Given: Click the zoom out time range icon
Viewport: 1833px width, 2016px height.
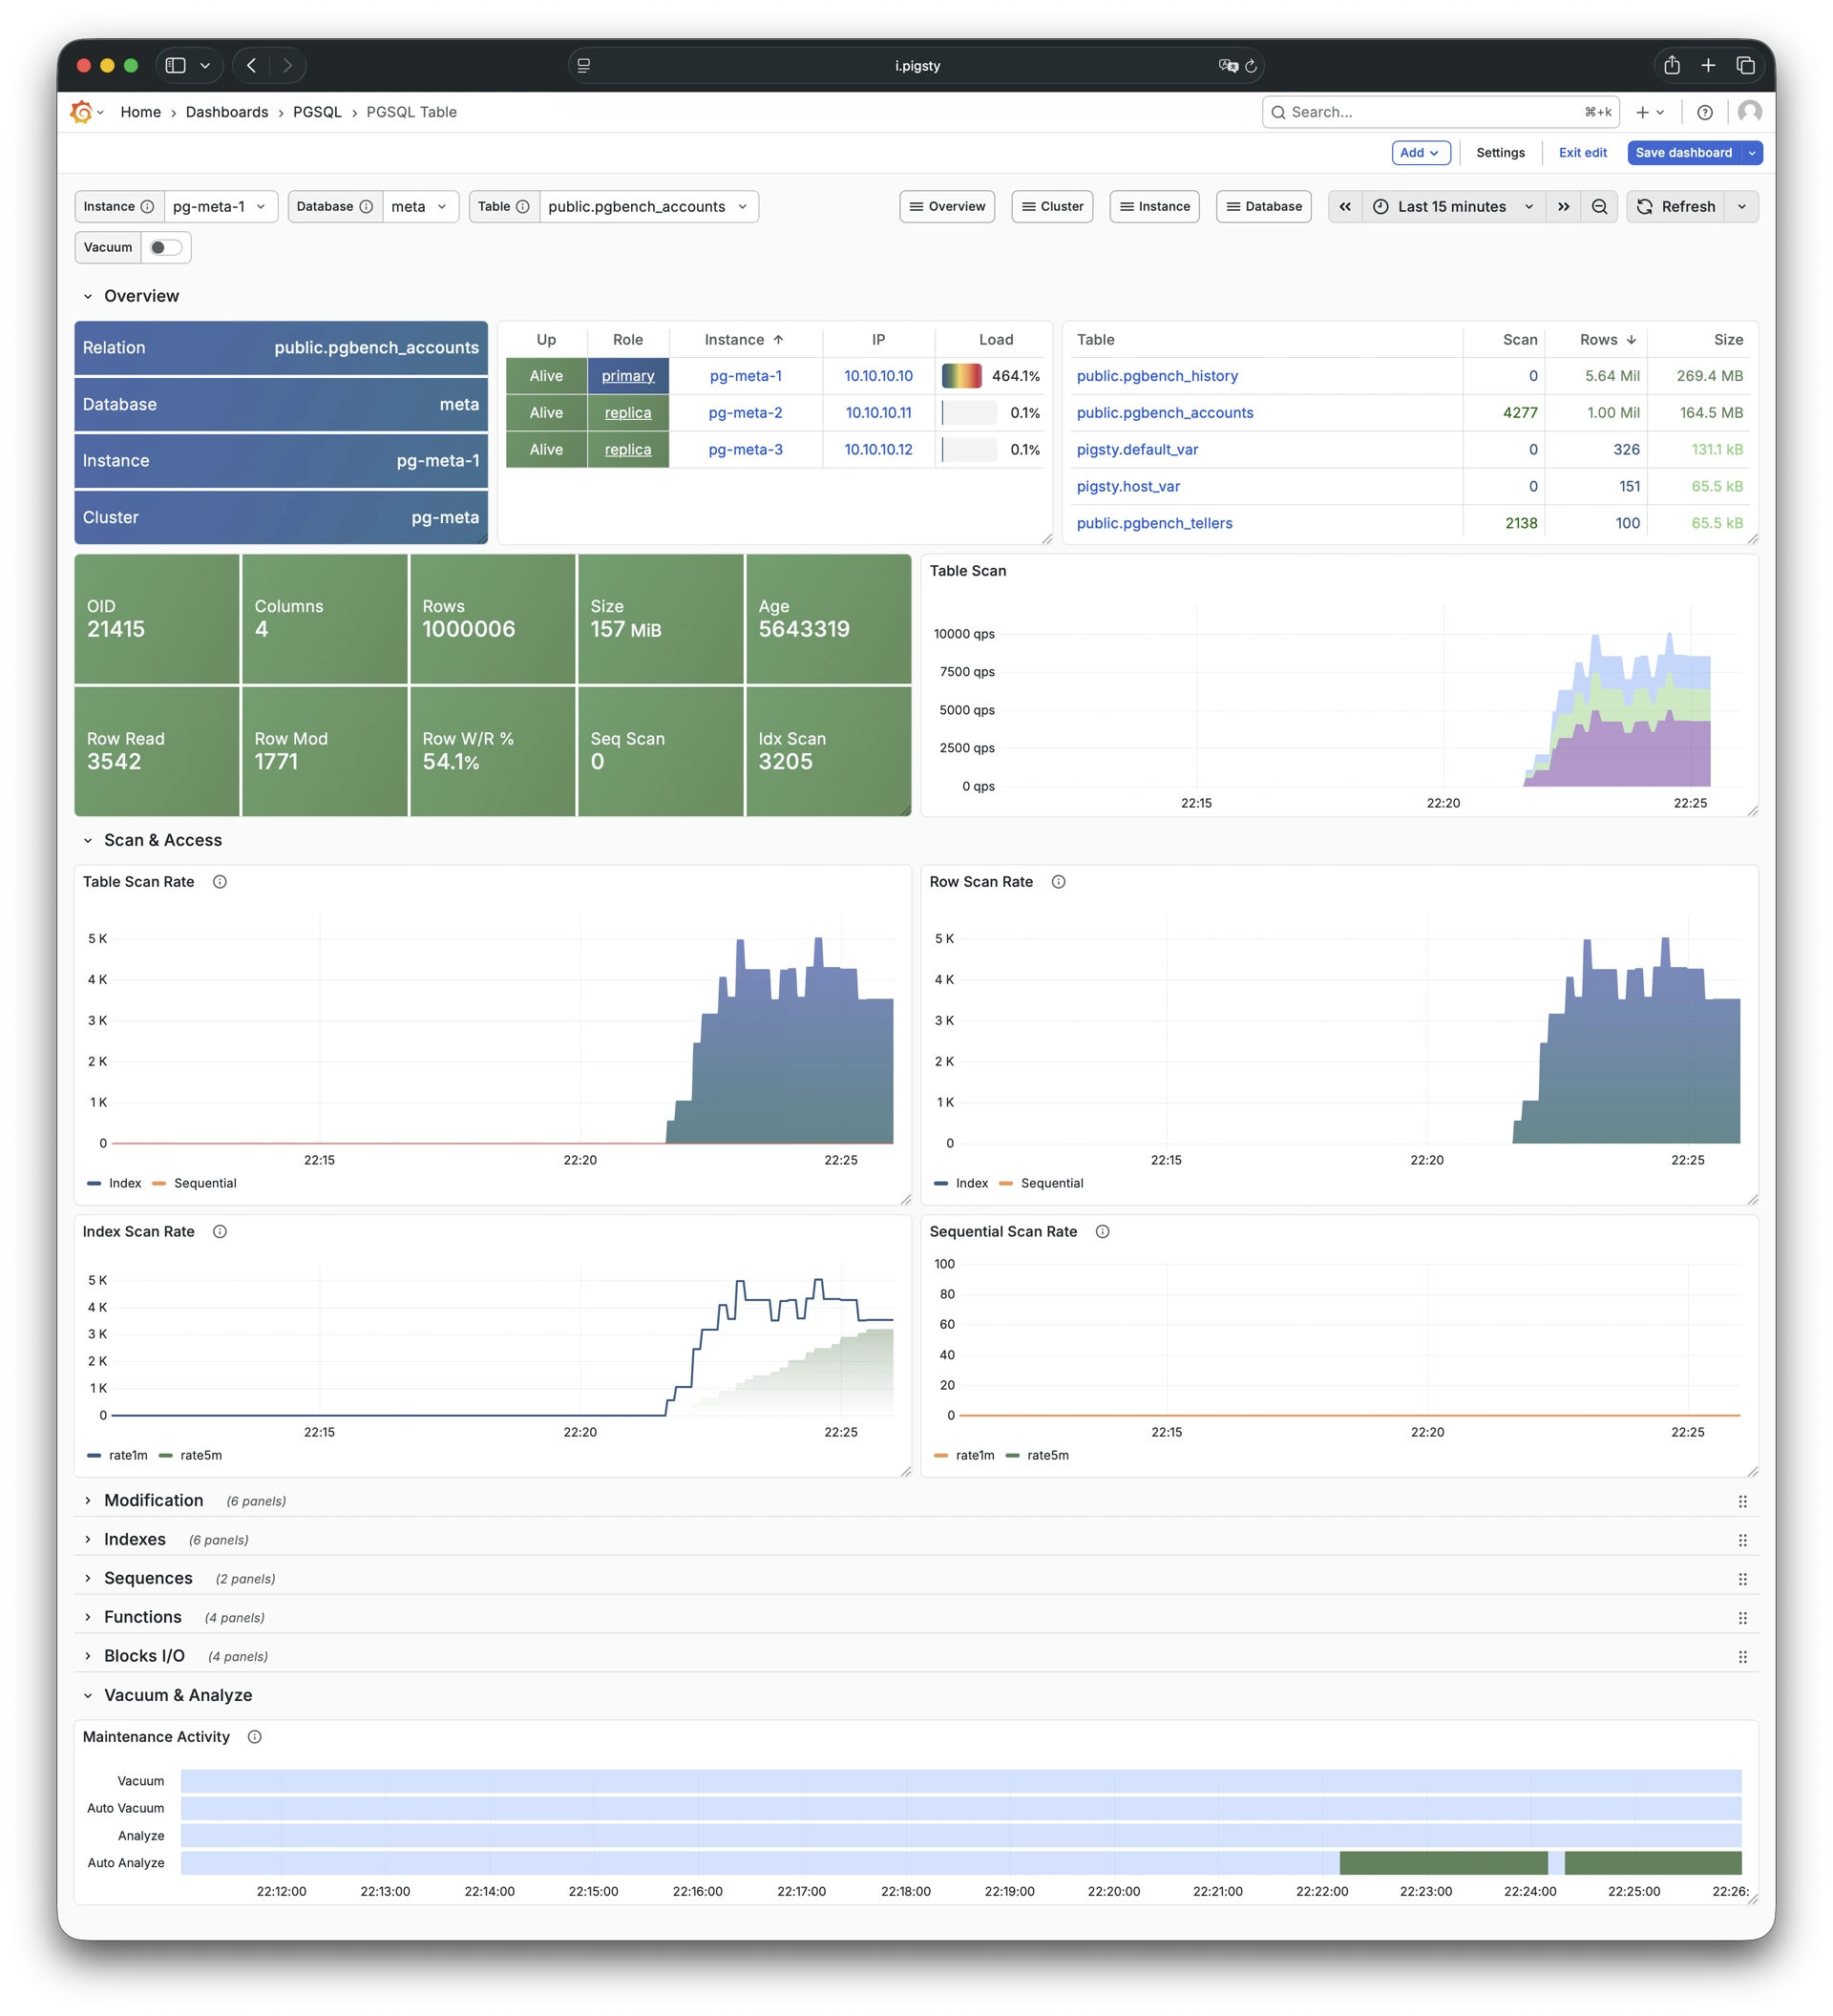Looking at the screenshot, I should (x=1599, y=207).
